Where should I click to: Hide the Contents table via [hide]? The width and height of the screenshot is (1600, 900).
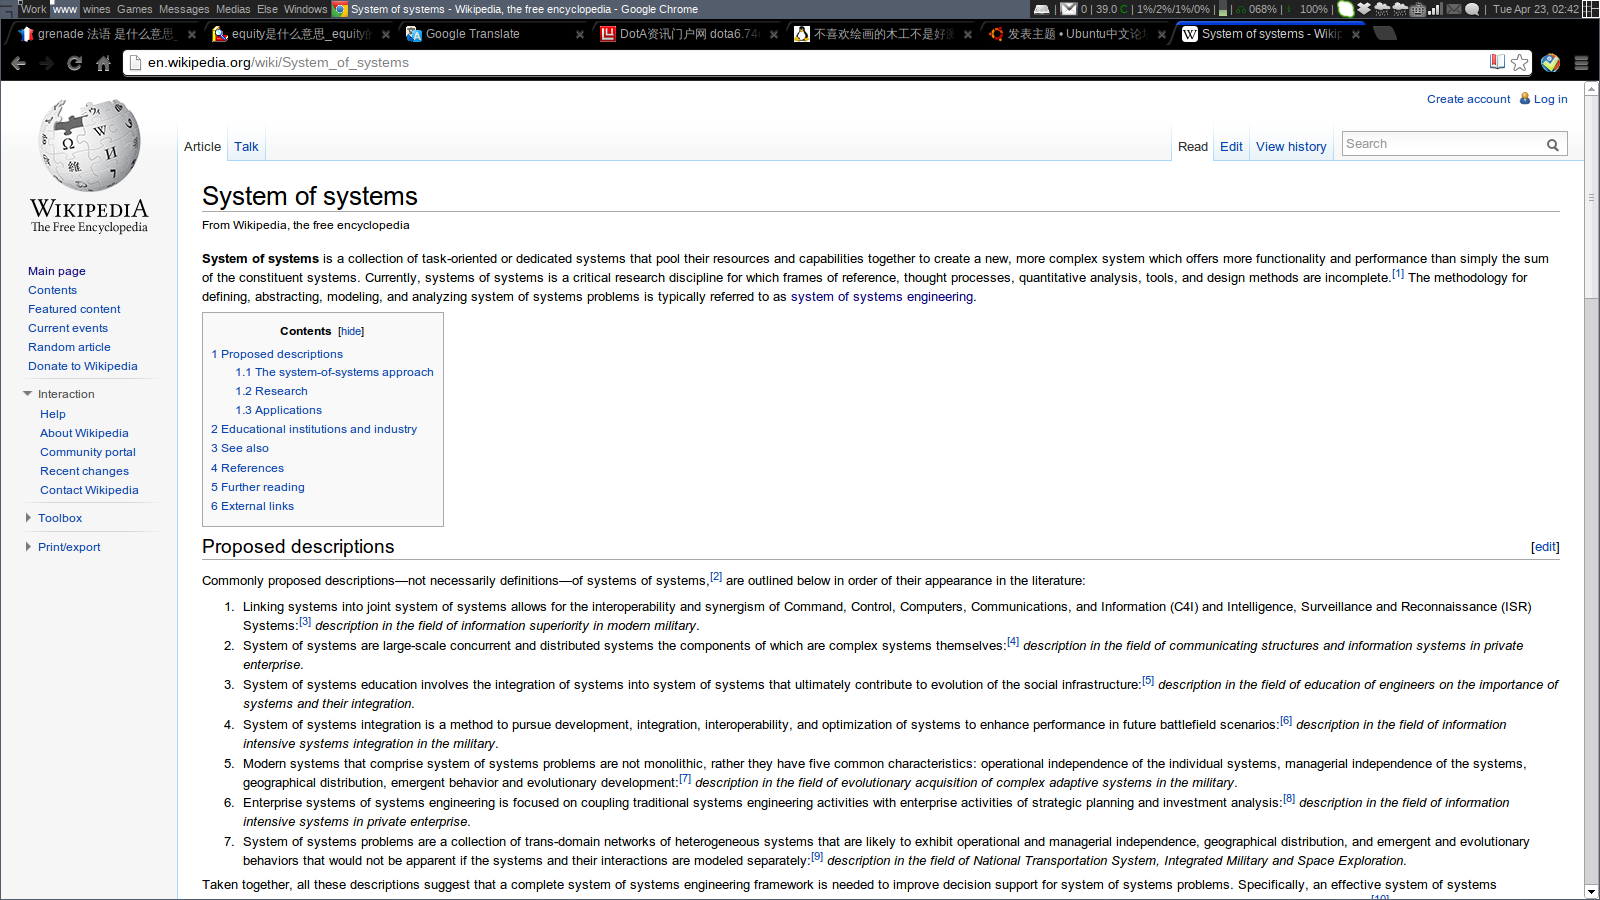[351, 331]
